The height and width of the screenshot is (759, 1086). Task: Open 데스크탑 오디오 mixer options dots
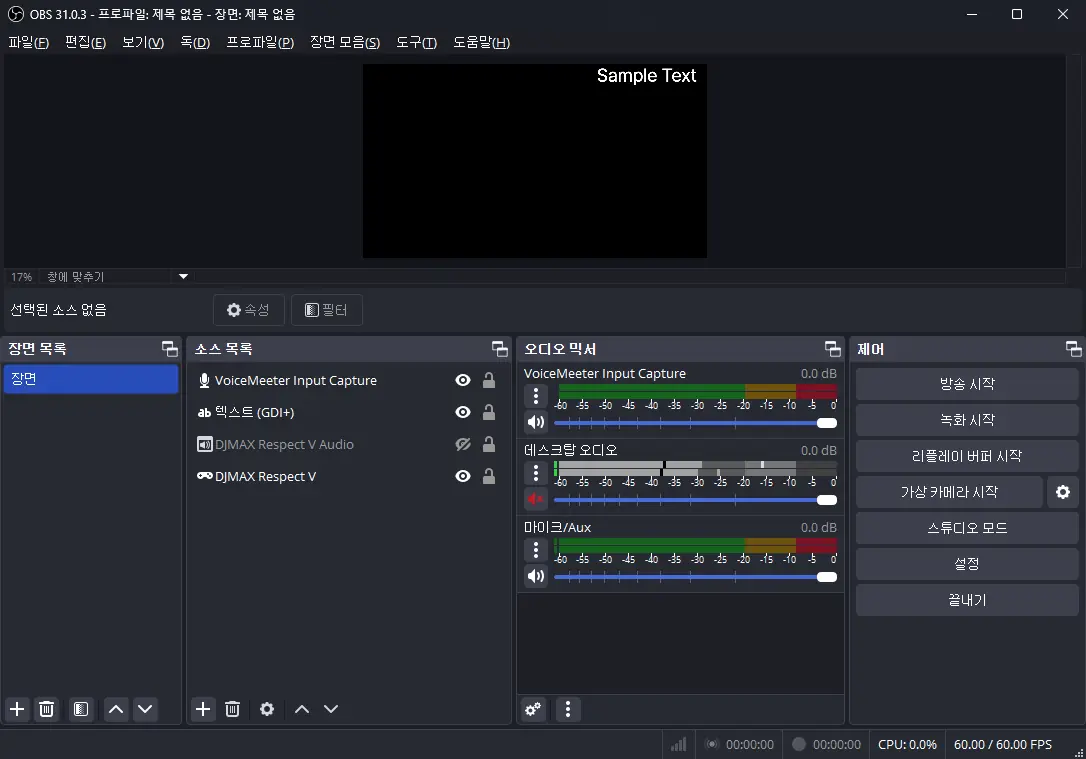pos(535,473)
